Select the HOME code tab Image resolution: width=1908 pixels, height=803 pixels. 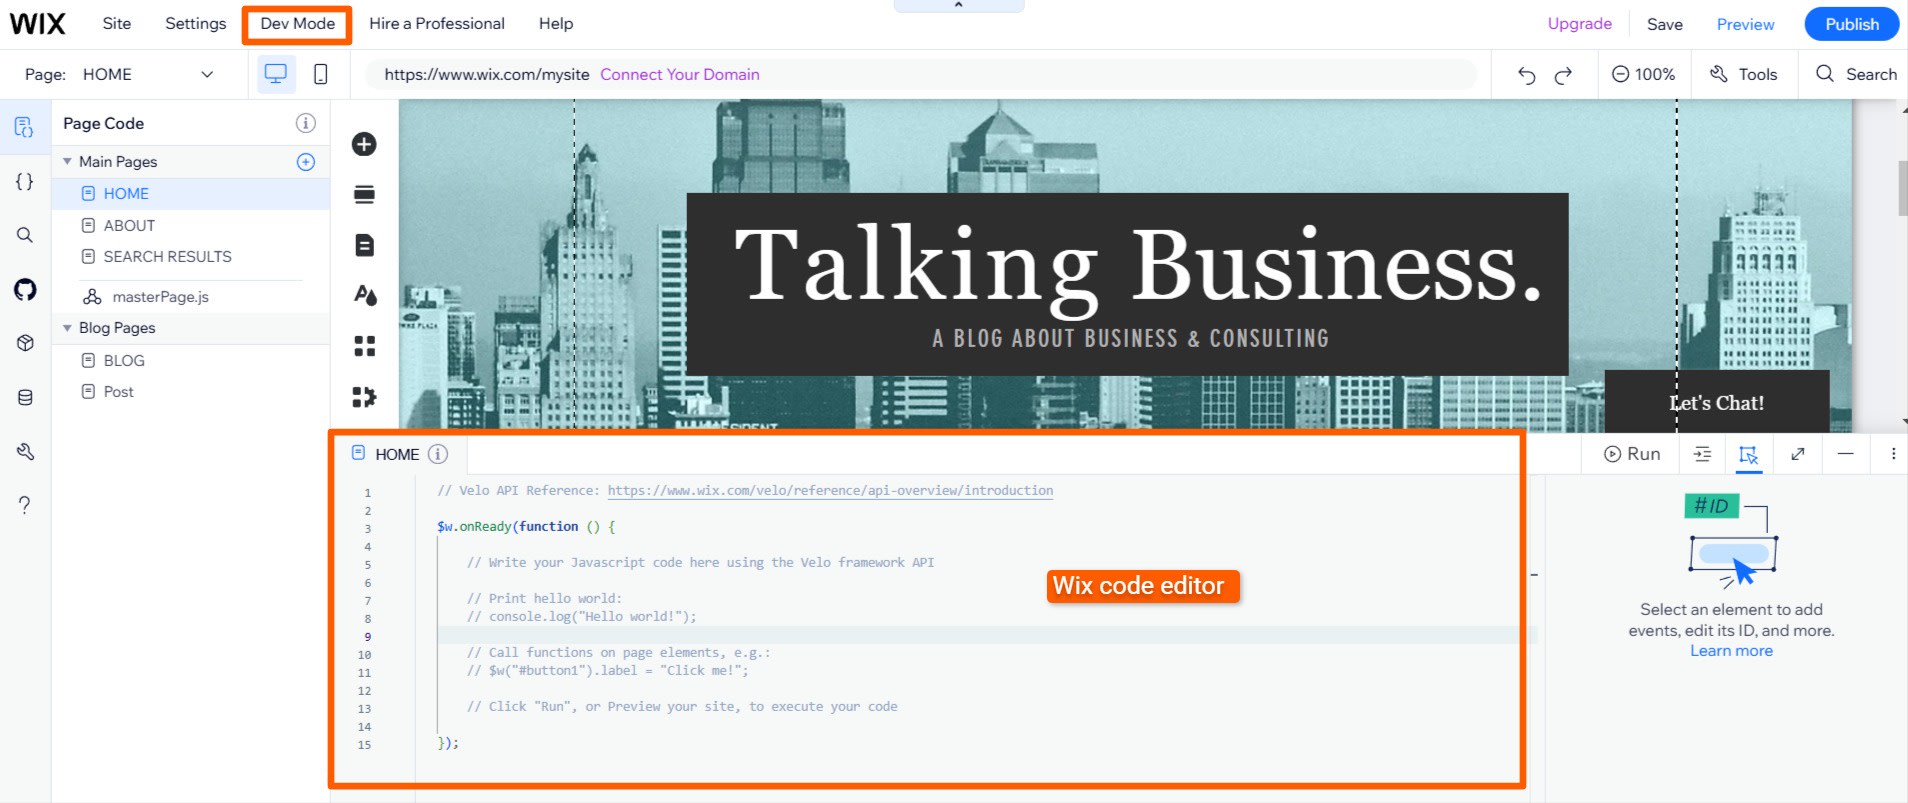click(x=397, y=454)
